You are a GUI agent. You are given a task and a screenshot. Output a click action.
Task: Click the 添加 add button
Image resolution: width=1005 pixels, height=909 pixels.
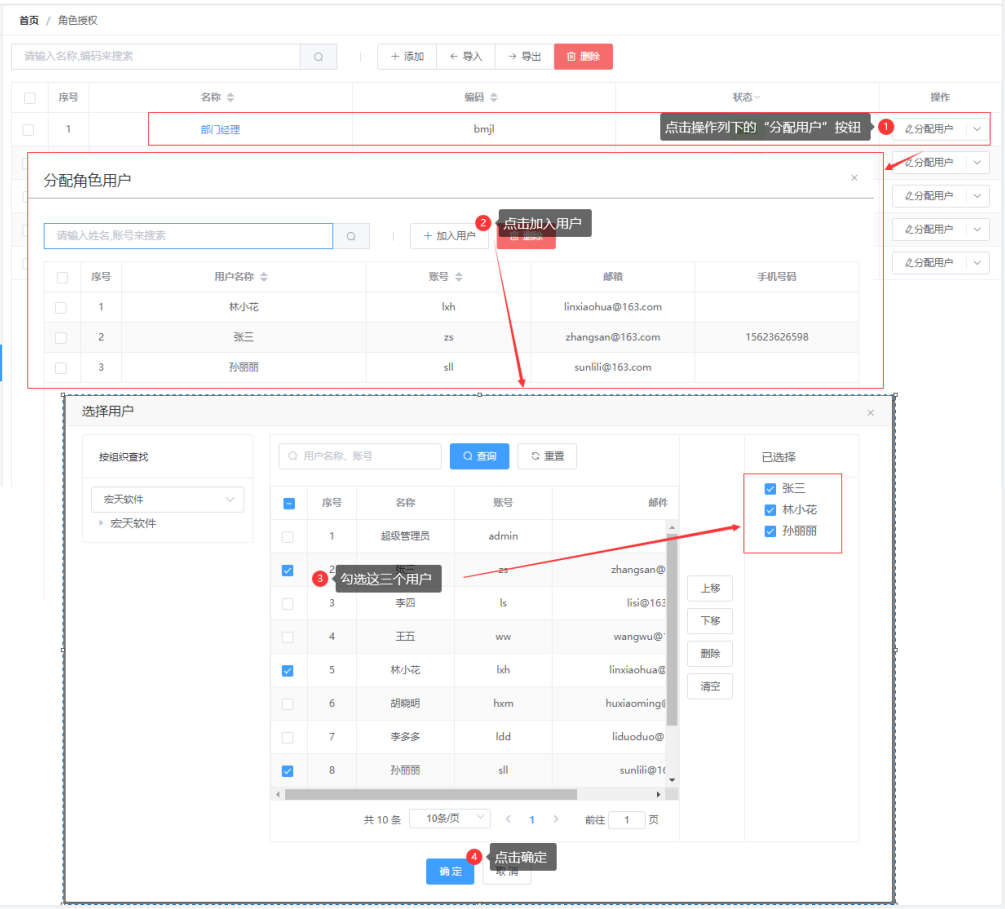pos(407,56)
